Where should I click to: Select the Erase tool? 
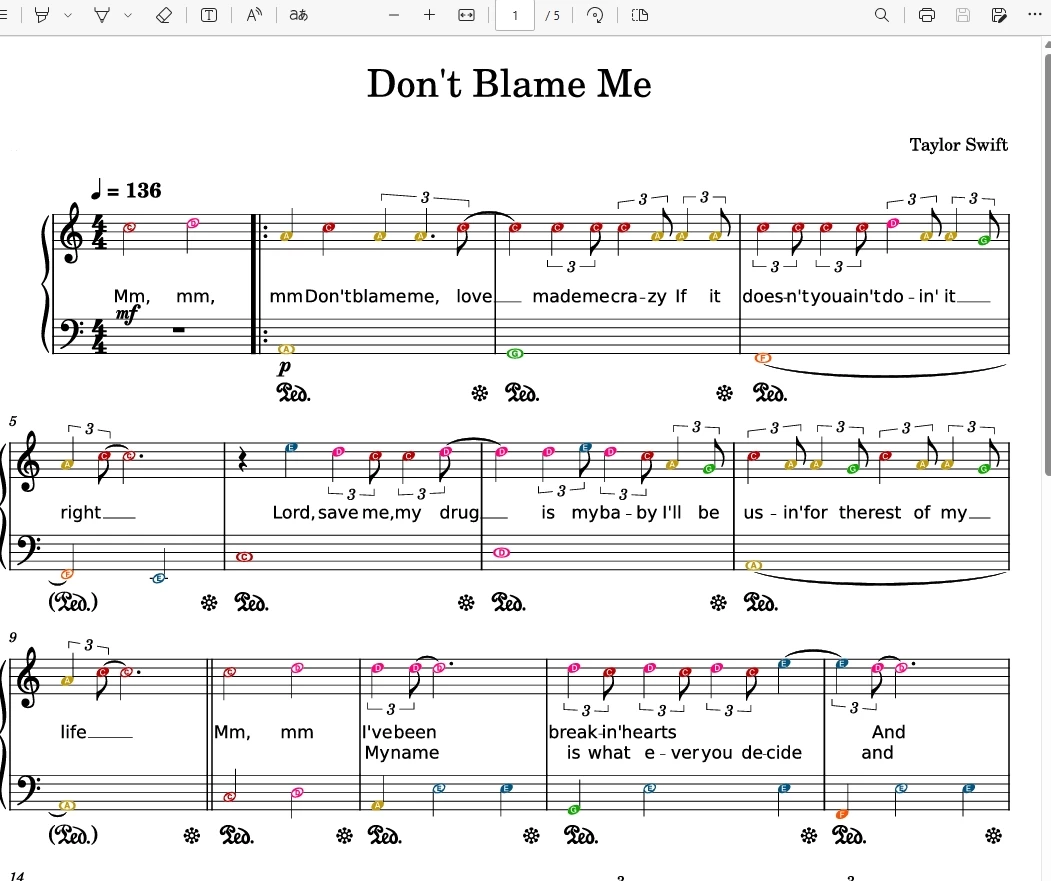pyautogui.click(x=164, y=15)
